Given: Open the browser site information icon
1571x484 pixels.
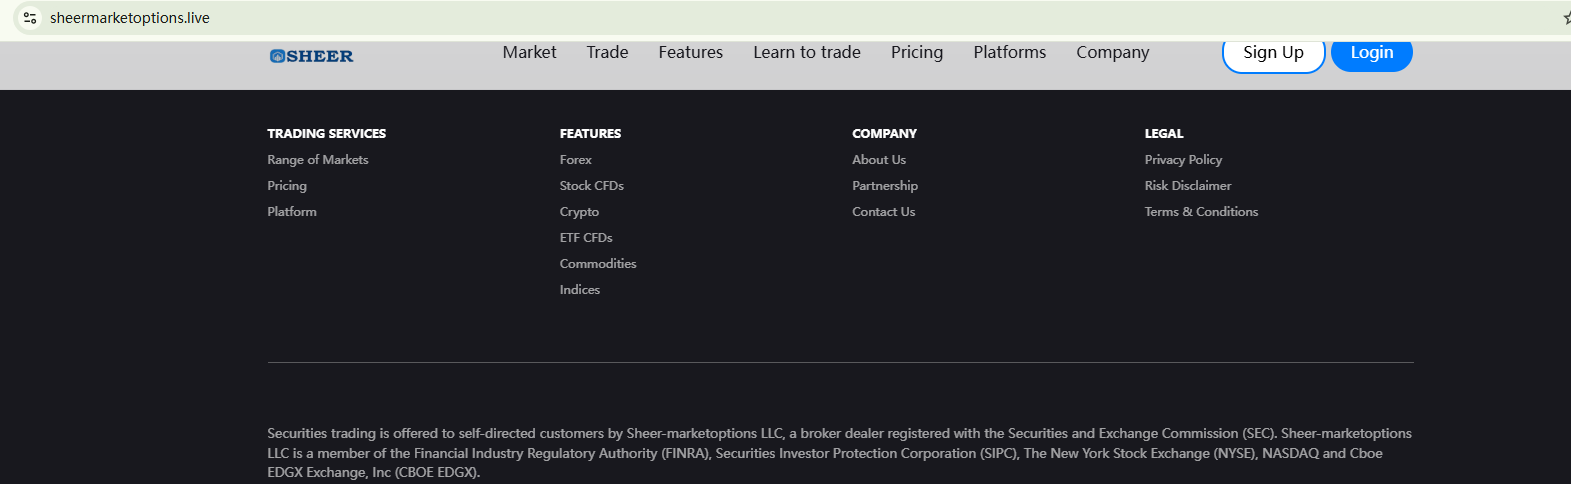Looking at the screenshot, I should 30,18.
